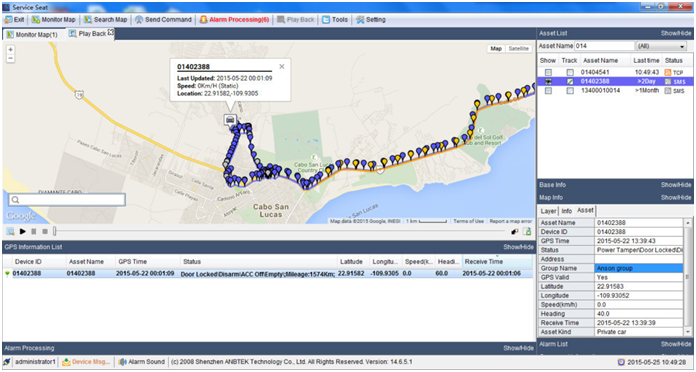The width and height of the screenshot is (696, 372).
Task: Open the (All) group dropdown
Action: [661, 46]
